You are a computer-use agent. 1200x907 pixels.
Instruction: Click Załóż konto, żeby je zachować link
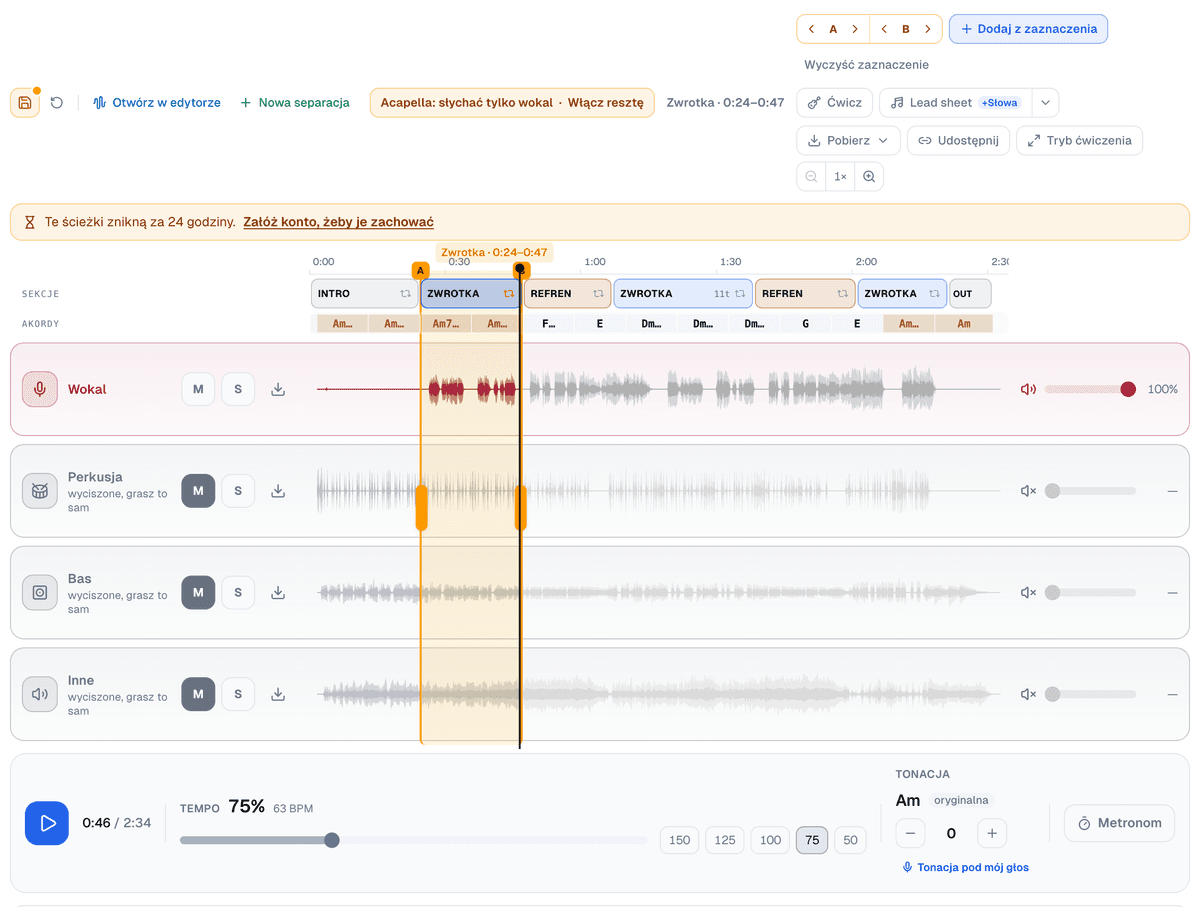click(338, 222)
